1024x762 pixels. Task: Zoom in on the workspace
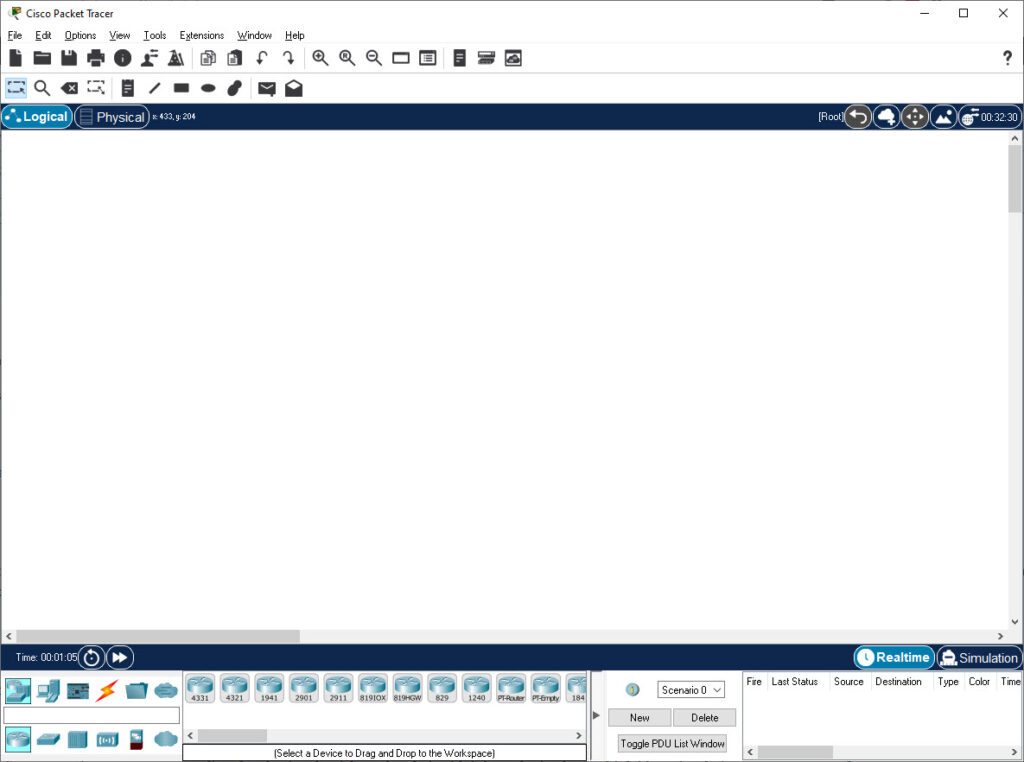[320, 58]
